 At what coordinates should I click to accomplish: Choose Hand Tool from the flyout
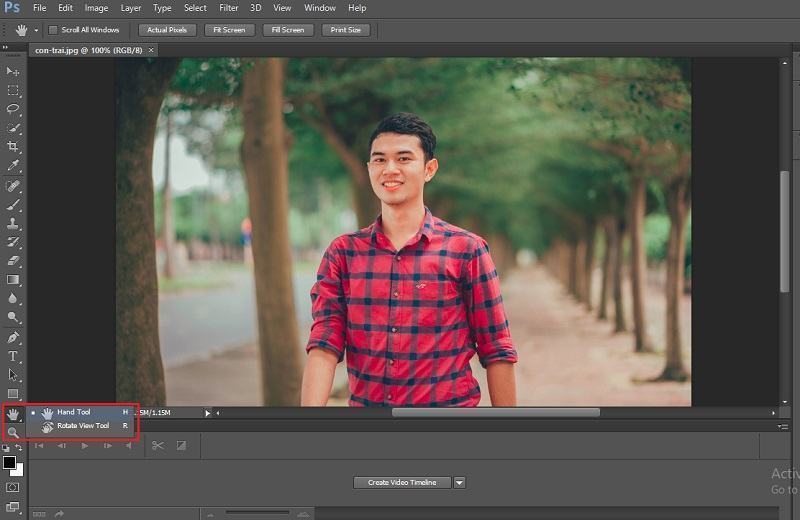(81, 412)
